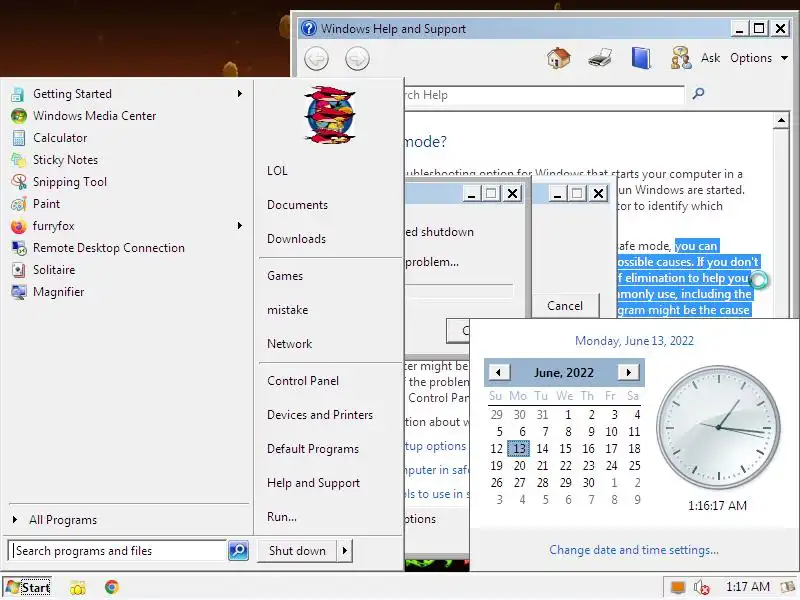The height and width of the screenshot is (600, 800).
Task: Open Chrome from the taskbar
Action: click(x=112, y=587)
